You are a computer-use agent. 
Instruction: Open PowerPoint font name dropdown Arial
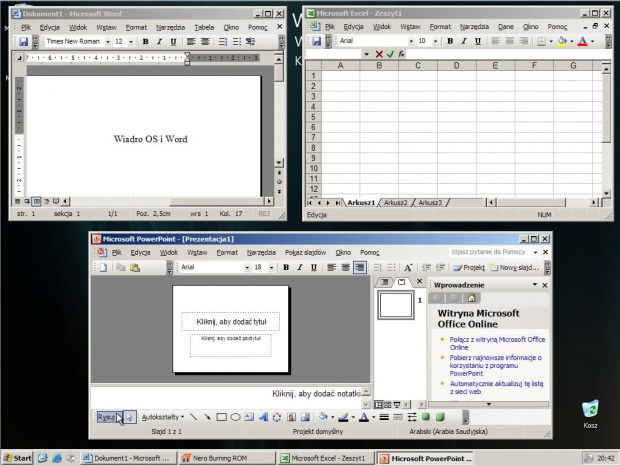click(x=247, y=268)
